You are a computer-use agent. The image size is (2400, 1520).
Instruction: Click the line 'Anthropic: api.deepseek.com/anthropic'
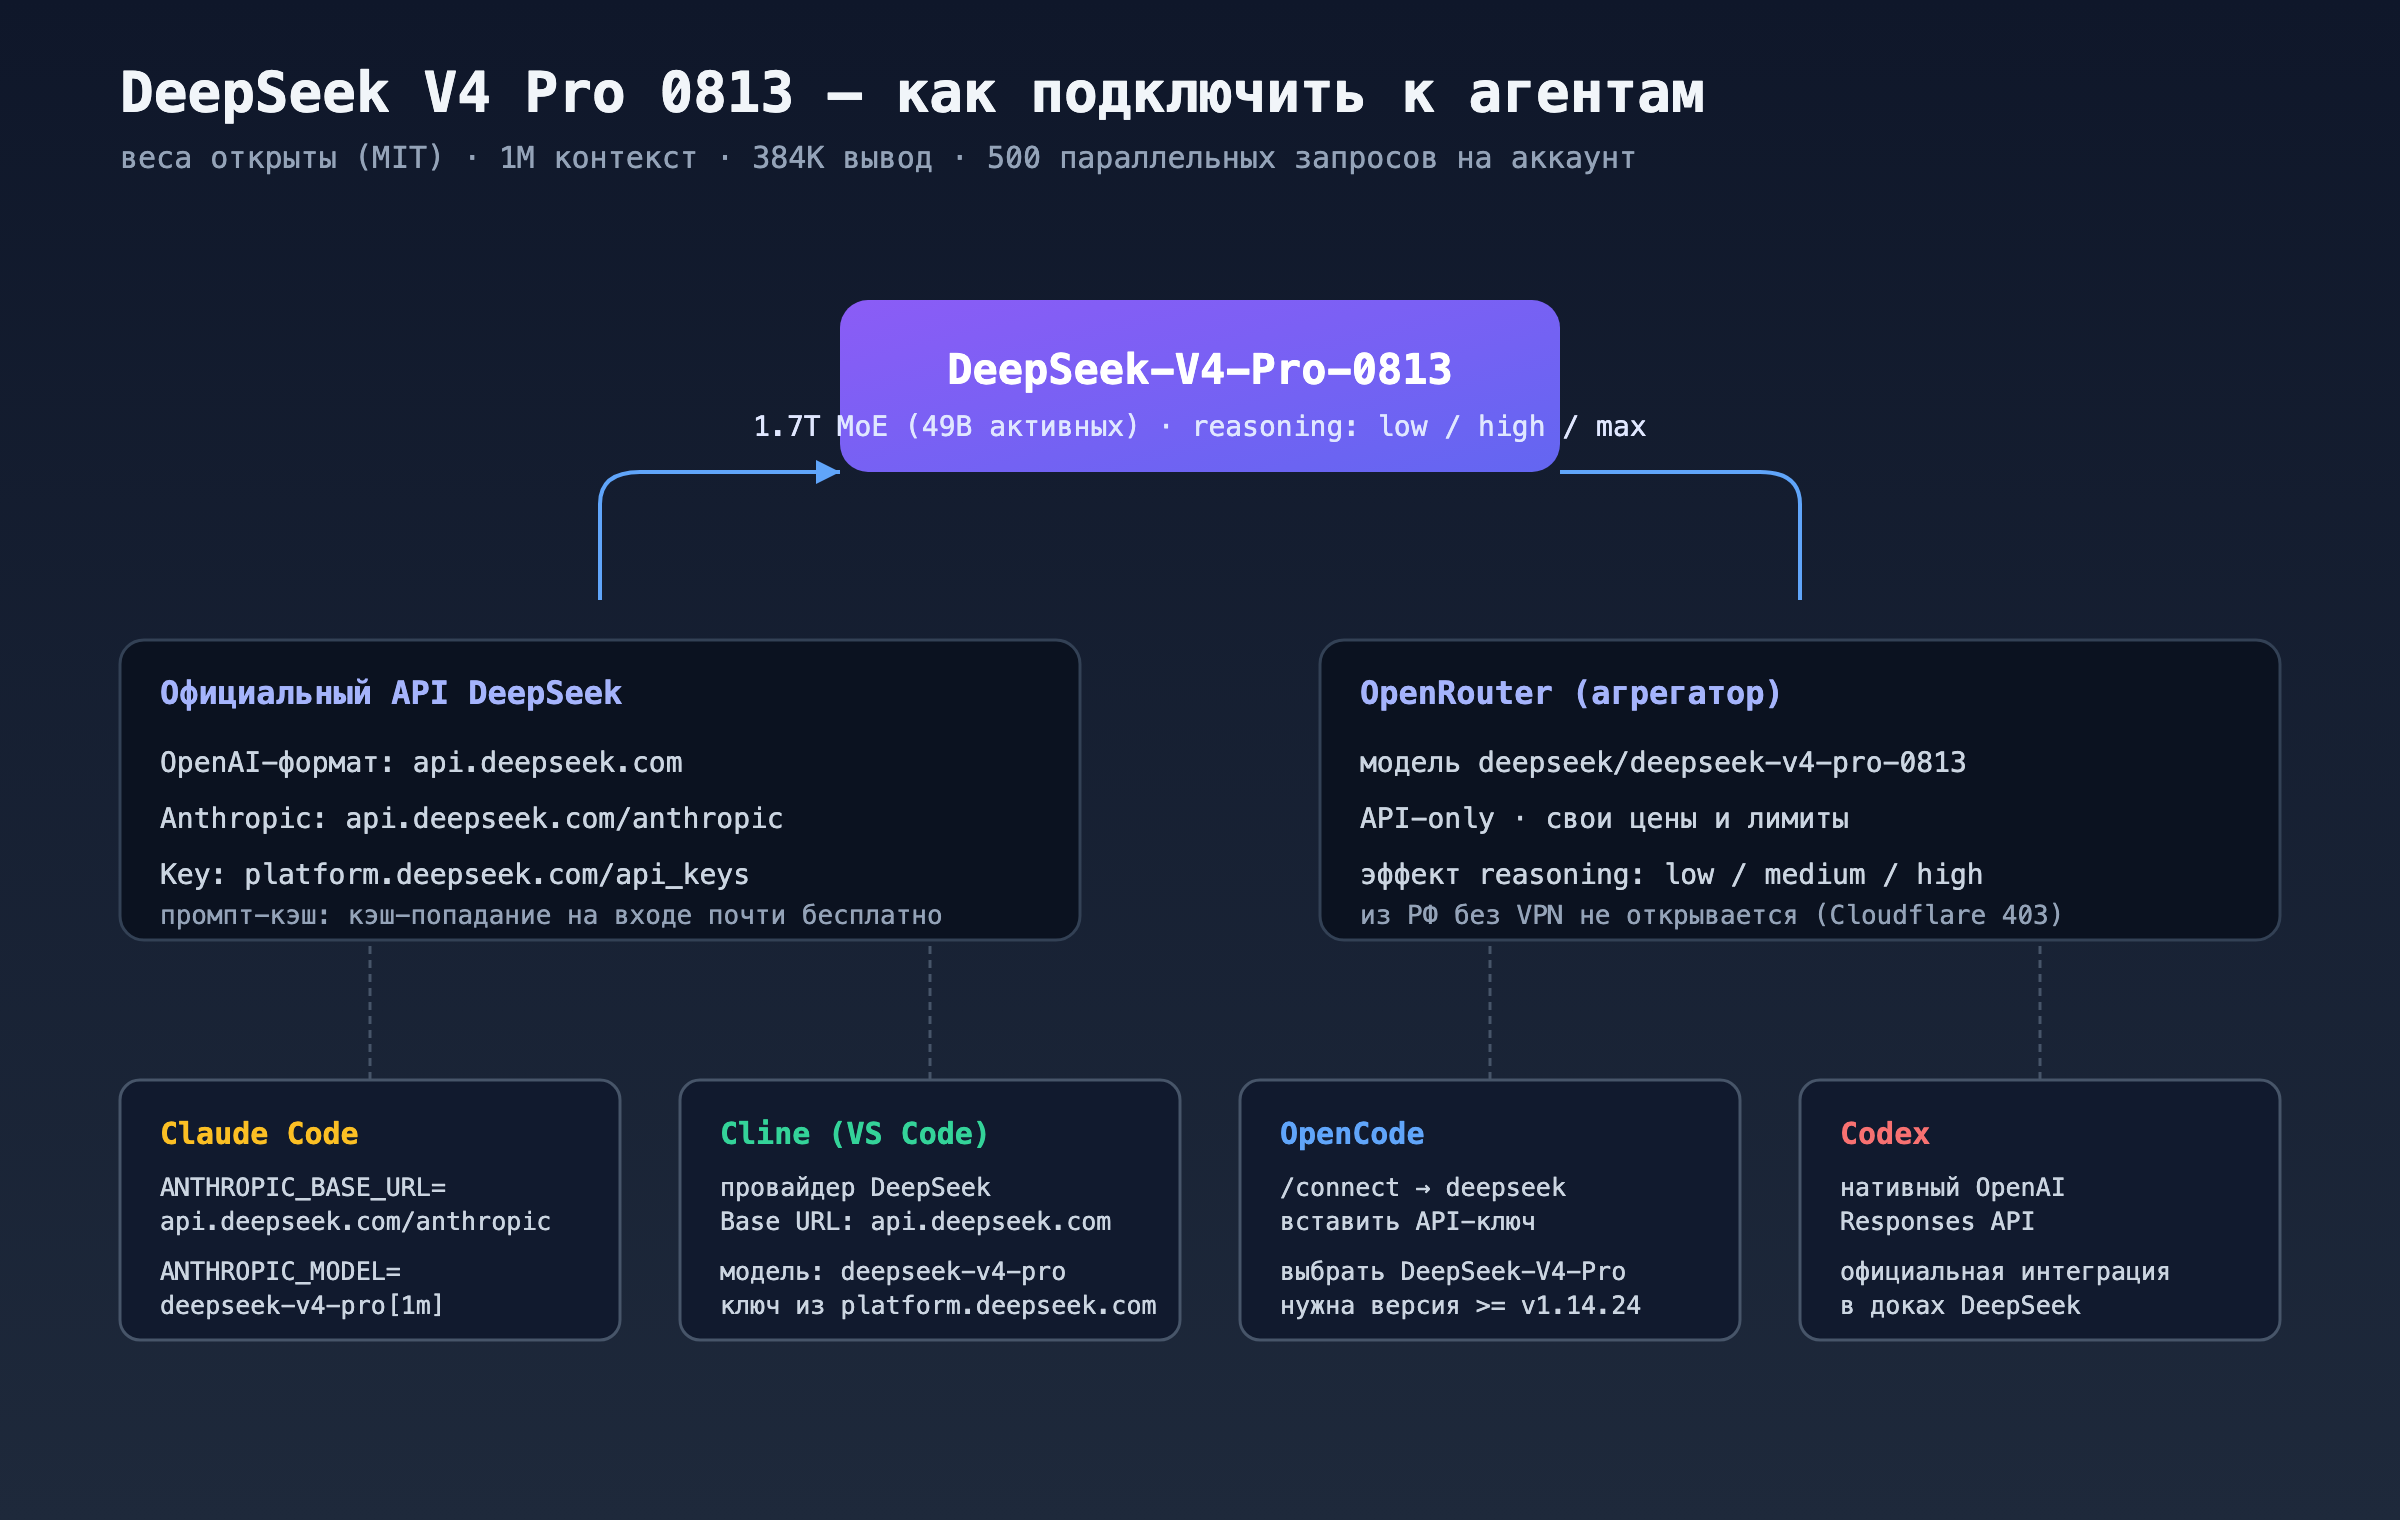click(x=471, y=819)
